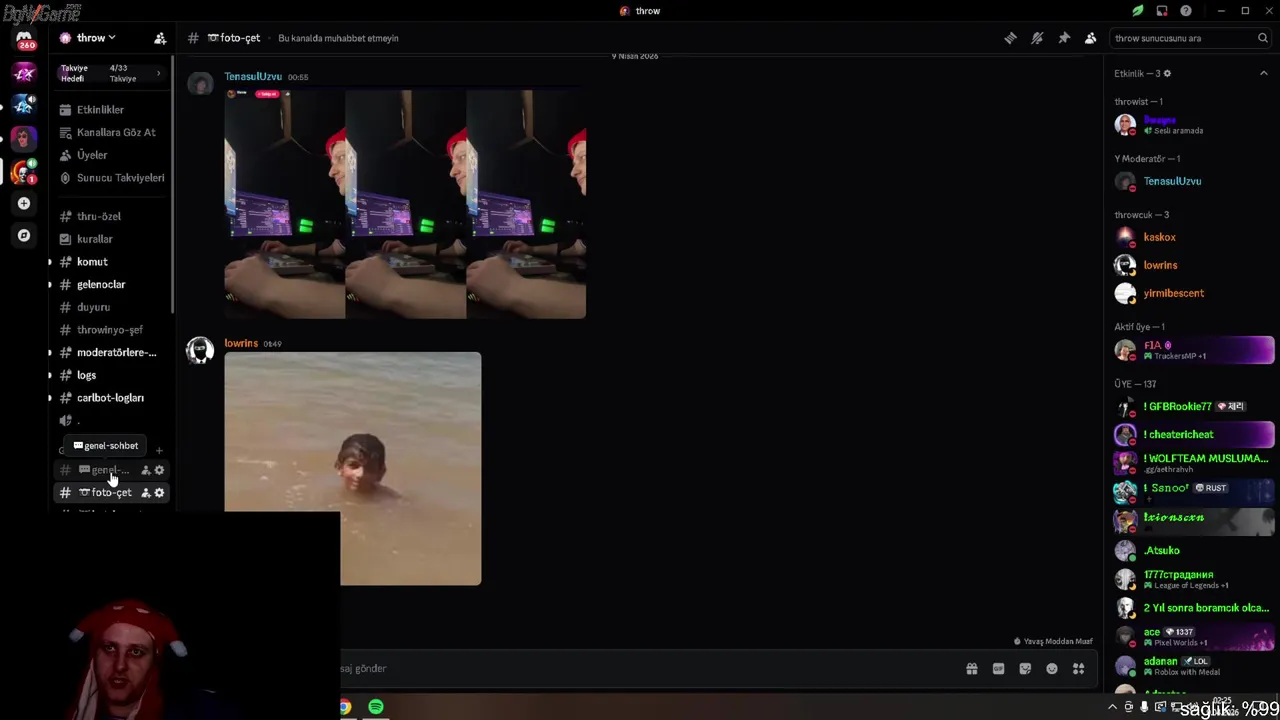Viewport: 1280px width, 720px height.
Task: Open the sticker picker
Action: [x=1025, y=669]
